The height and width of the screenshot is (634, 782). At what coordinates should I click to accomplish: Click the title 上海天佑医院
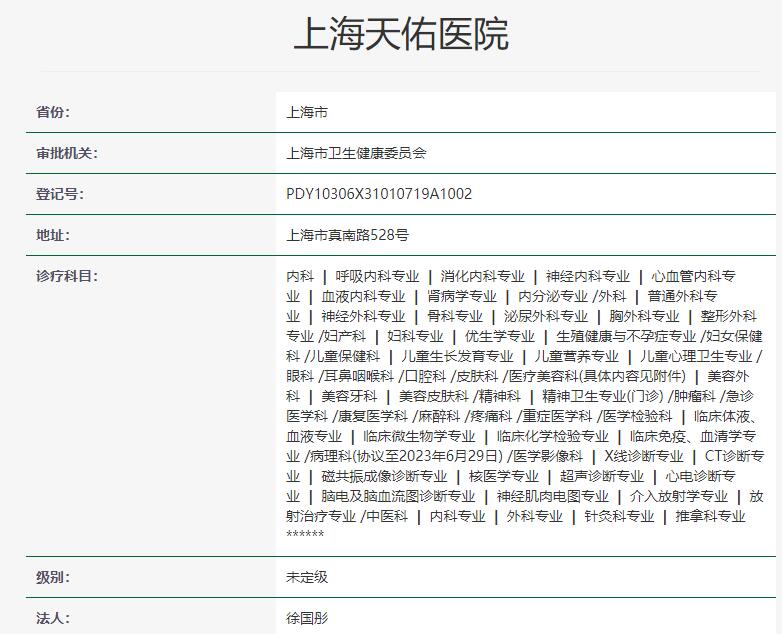pos(401,33)
